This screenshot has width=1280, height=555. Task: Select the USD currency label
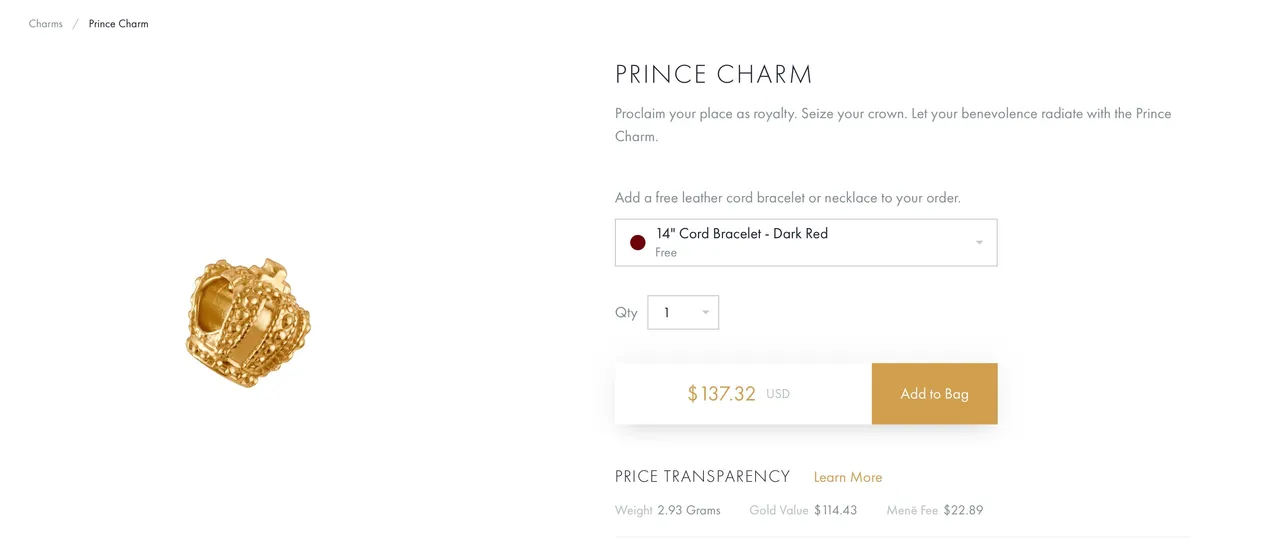click(778, 394)
